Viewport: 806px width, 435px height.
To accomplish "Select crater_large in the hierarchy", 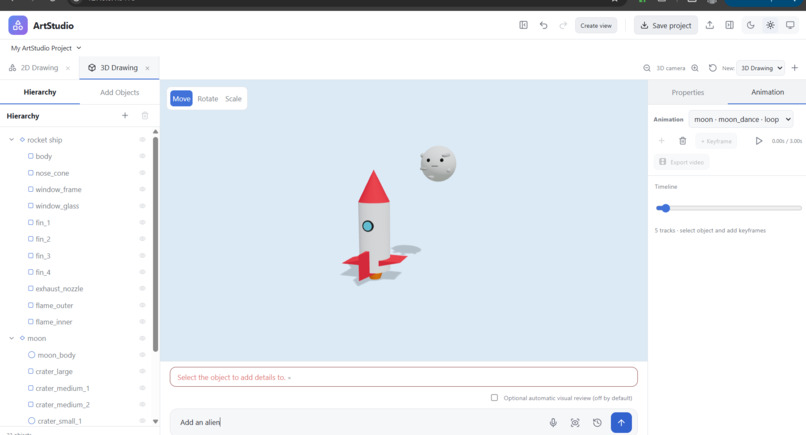I will (53, 371).
